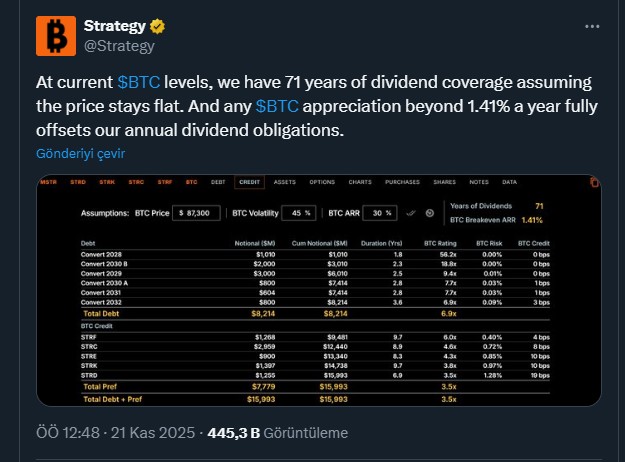Click Gönderiyi çevir to translate post

81,154
